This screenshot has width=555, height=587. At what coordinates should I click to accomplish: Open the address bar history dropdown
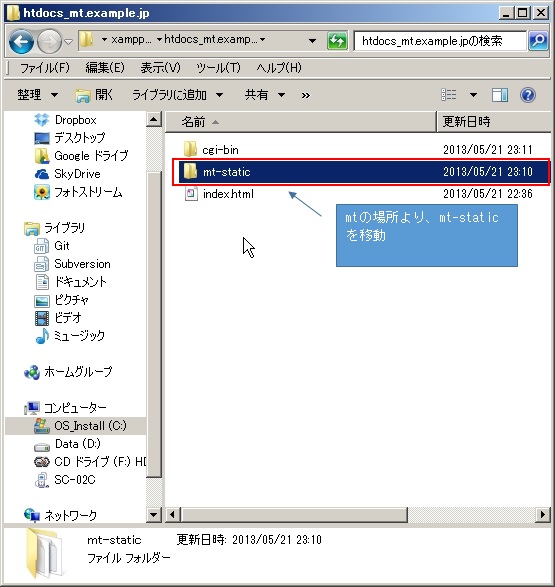click(x=312, y=40)
